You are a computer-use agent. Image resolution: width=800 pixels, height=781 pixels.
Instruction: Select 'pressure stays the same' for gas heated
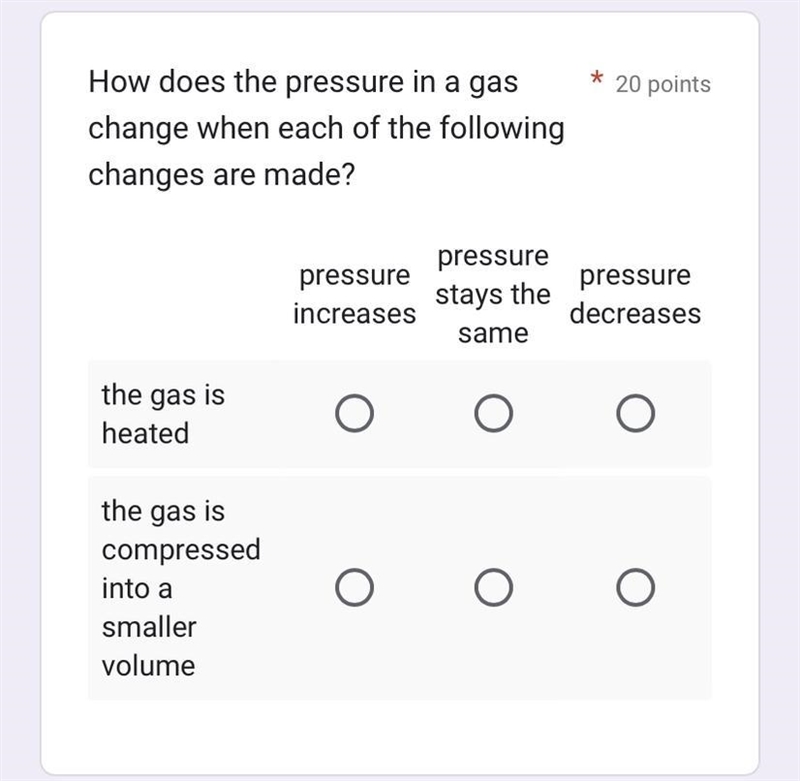pyautogui.click(x=493, y=413)
